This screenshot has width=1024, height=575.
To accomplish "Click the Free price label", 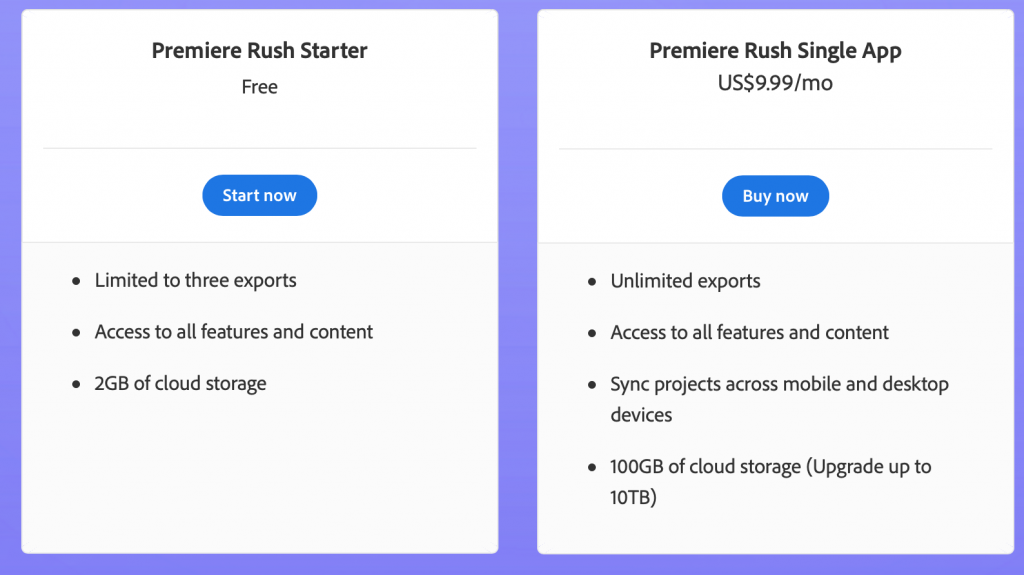I will (x=259, y=87).
